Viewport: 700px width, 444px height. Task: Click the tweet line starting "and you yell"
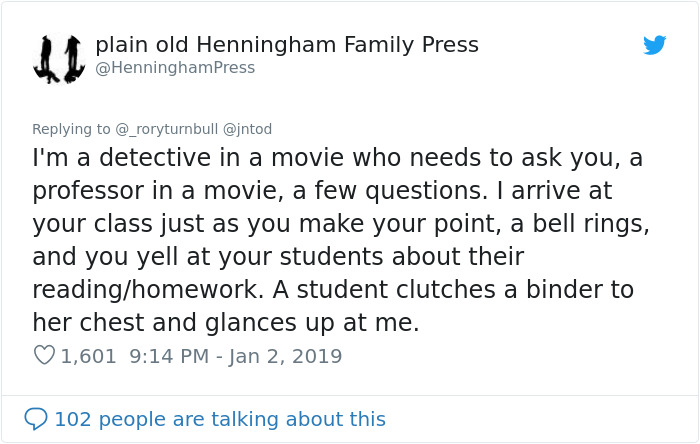coord(278,256)
